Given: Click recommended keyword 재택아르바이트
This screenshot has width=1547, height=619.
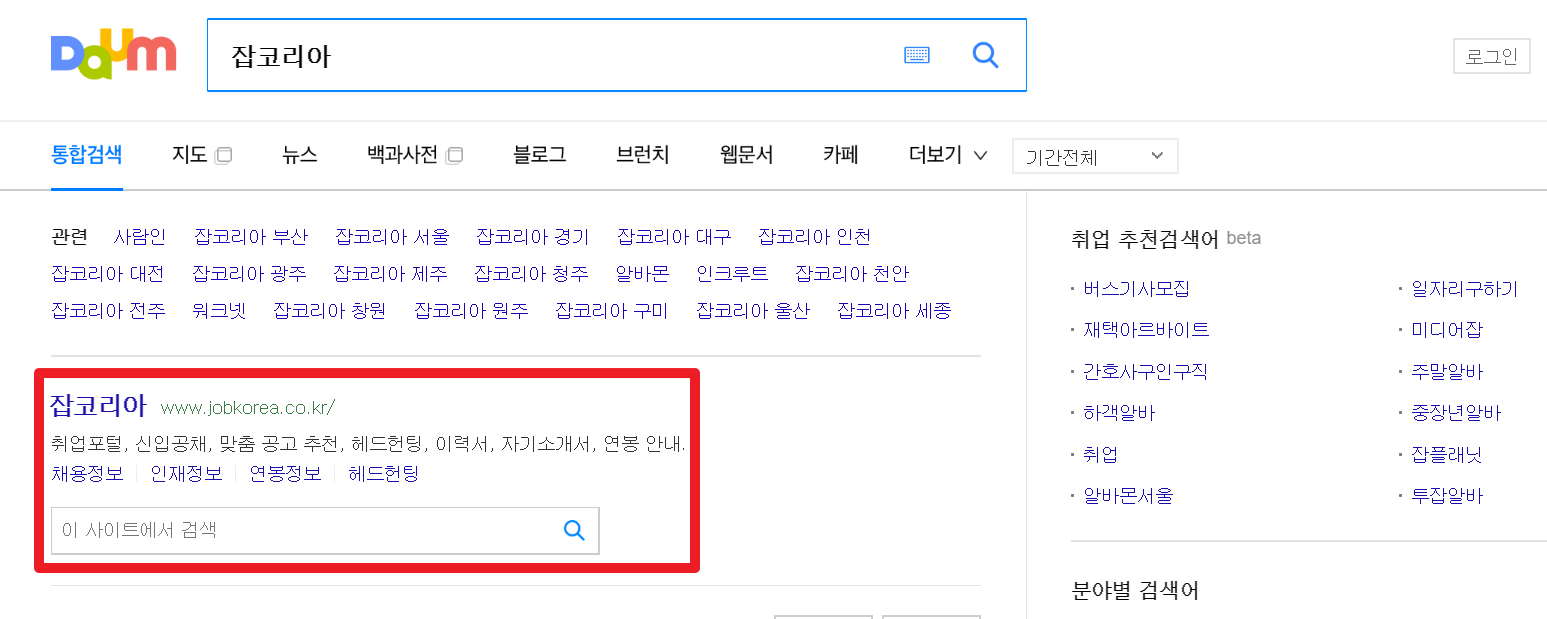Looking at the screenshot, I should click(1146, 330).
